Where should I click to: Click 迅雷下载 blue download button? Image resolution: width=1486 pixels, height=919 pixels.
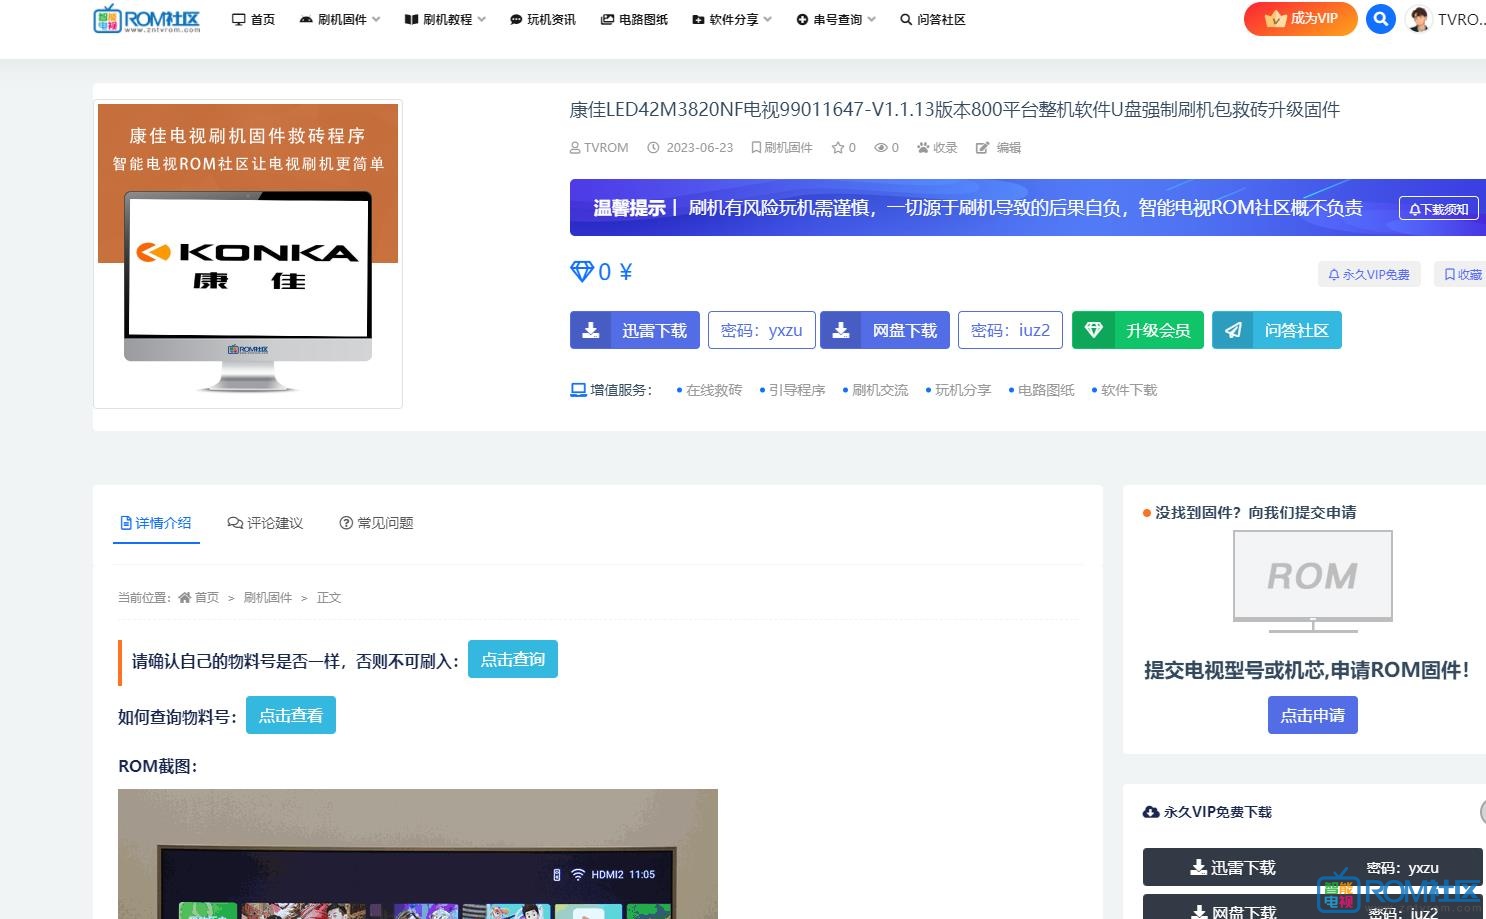tap(635, 330)
